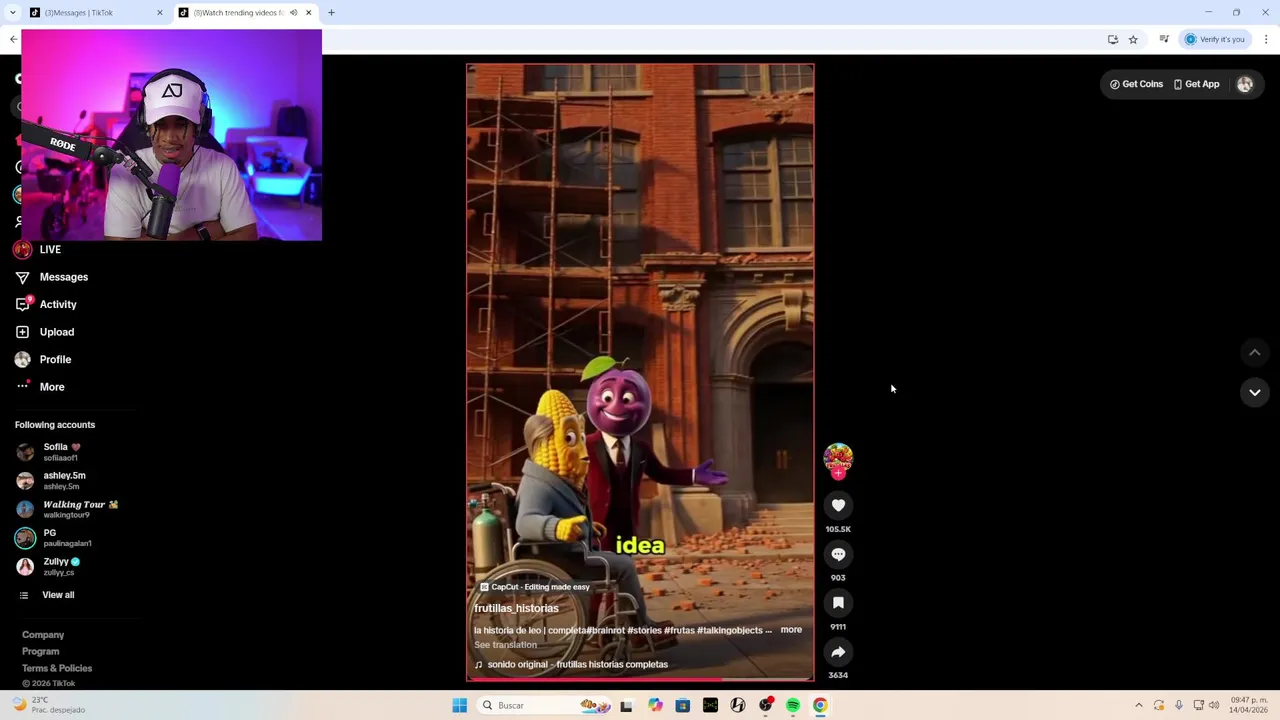Image resolution: width=1280 pixels, height=720 pixels.
Task: Go to the previous video with the up arrow
Action: (1254, 352)
